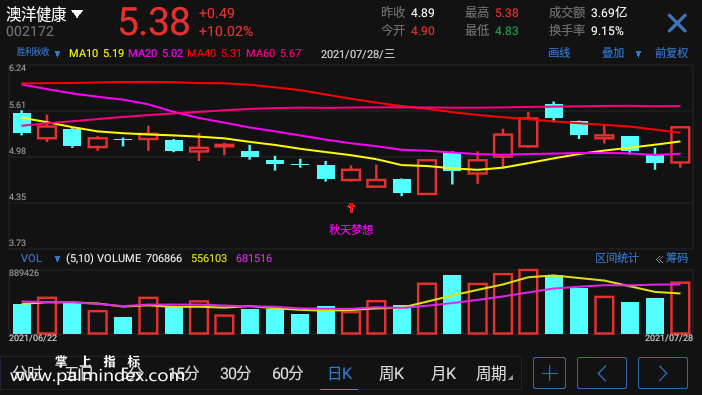
Task: Click the magenta volume MA value 681516
Action: coord(254,258)
